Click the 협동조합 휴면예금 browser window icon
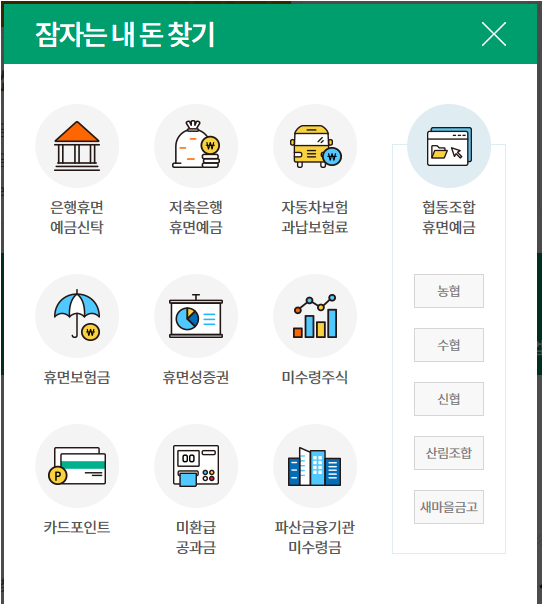 click(449, 146)
